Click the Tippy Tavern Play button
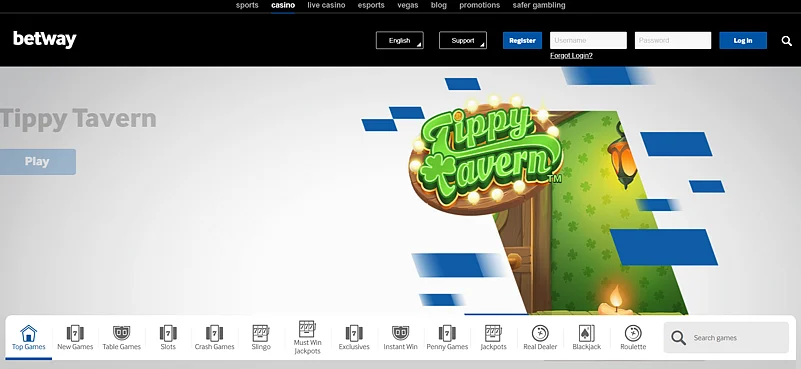 38,162
